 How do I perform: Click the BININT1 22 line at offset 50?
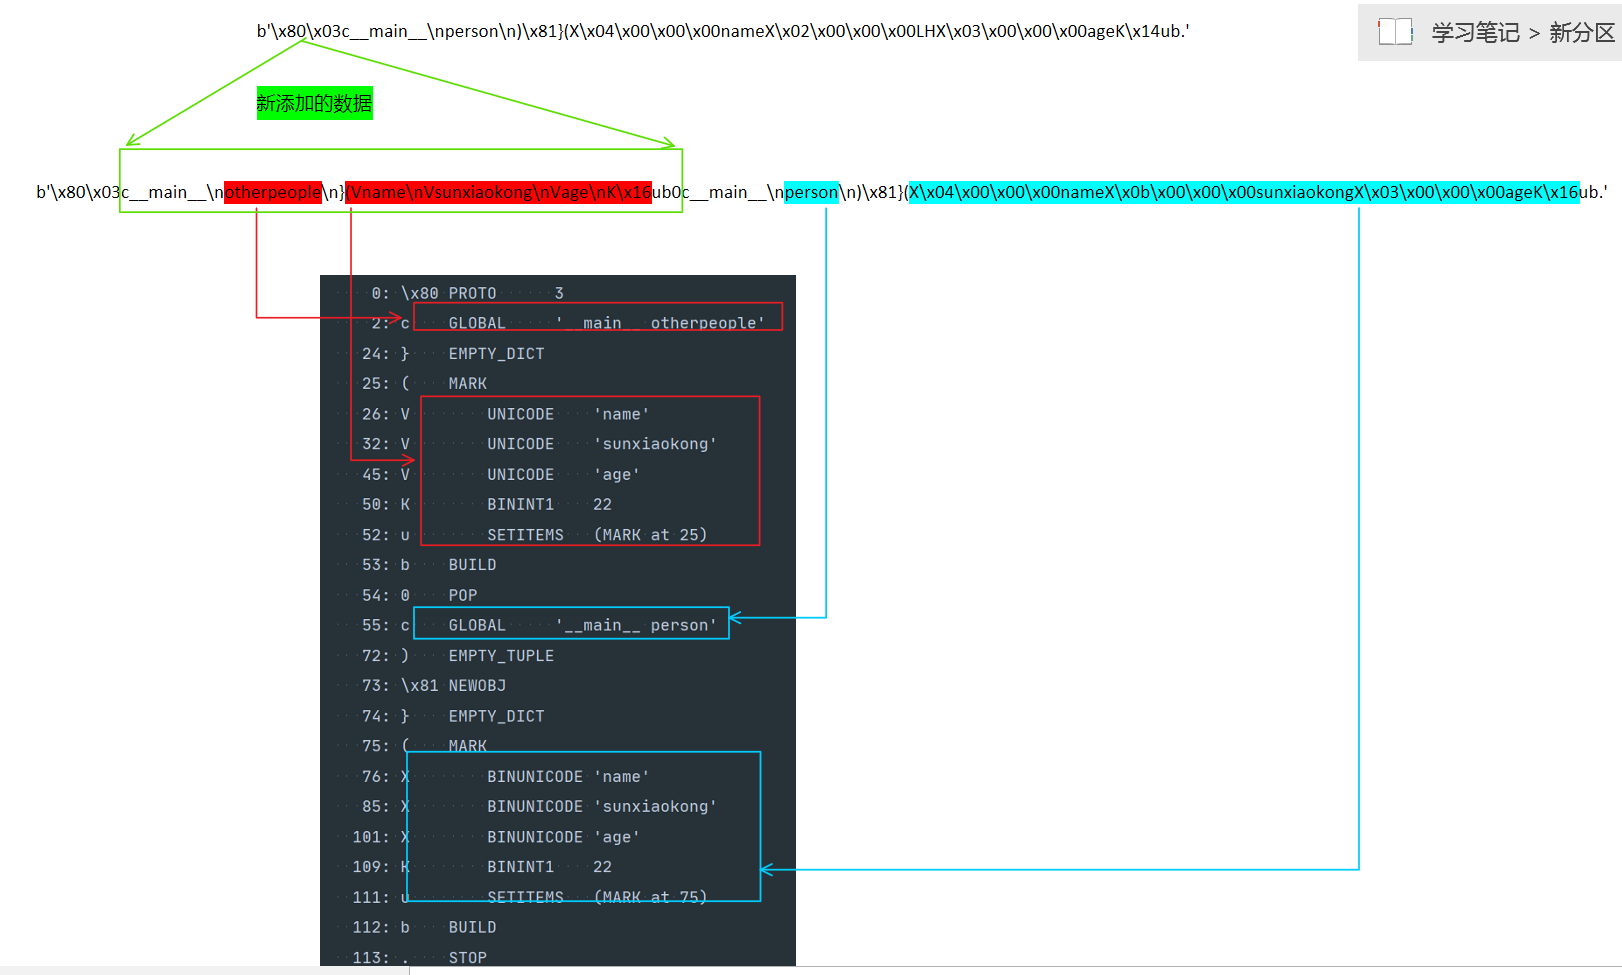[x=548, y=505]
